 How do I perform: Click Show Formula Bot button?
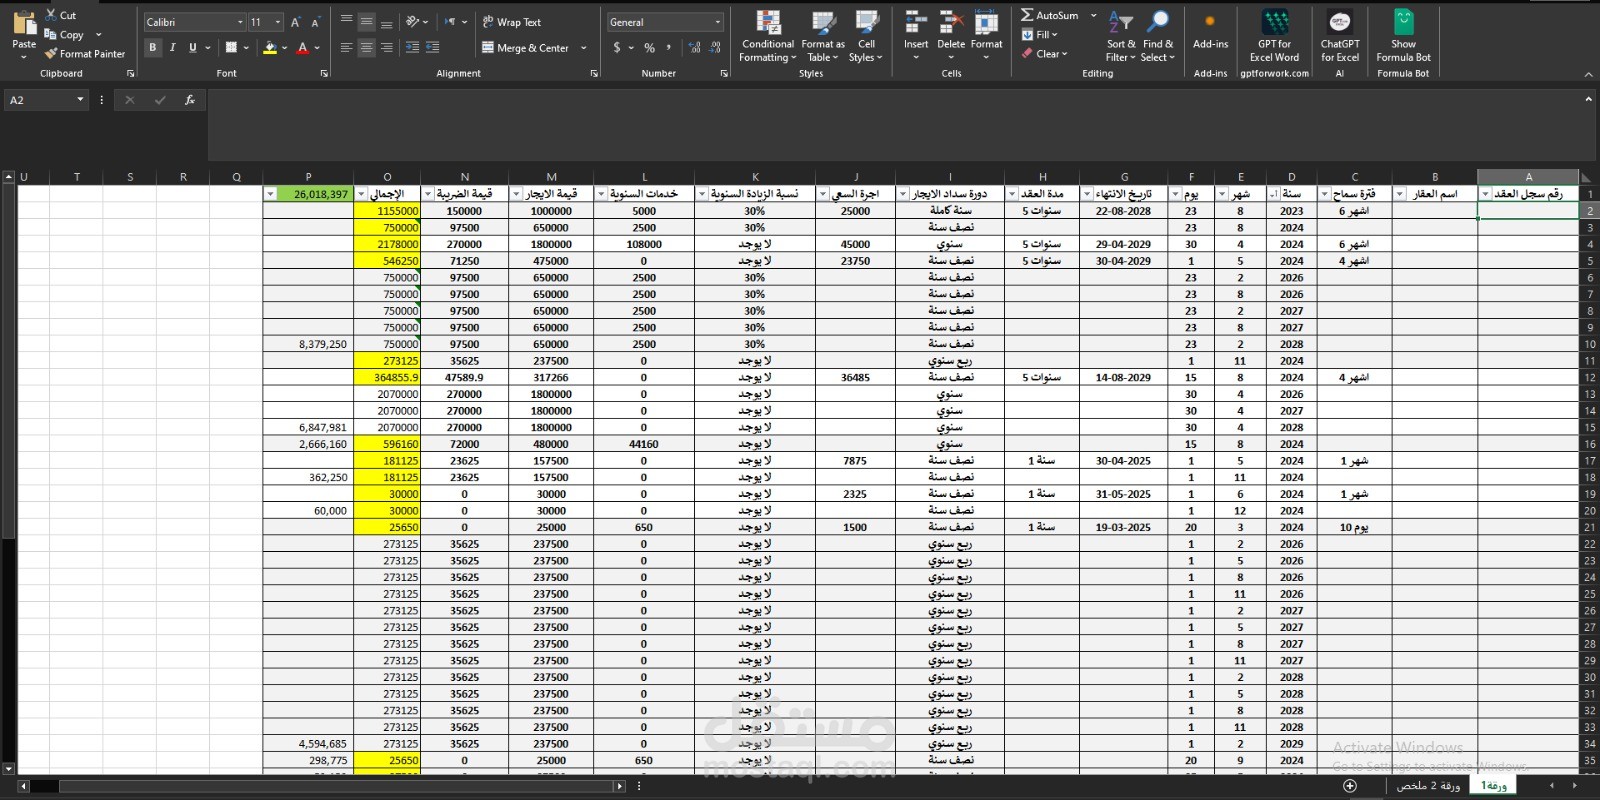[x=1403, y=36]
